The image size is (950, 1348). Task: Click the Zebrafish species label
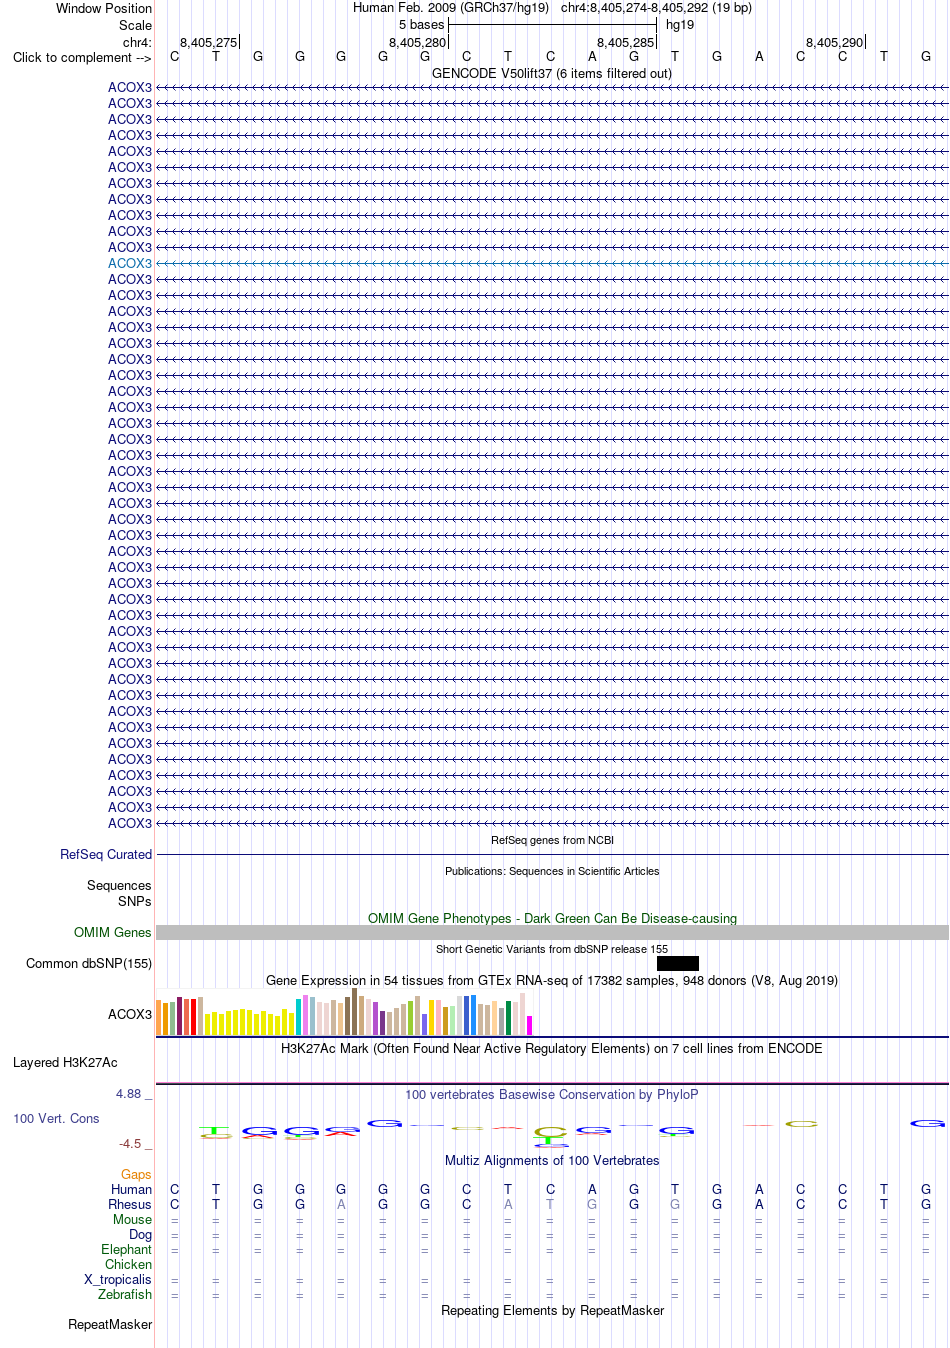click(125, 1294)
